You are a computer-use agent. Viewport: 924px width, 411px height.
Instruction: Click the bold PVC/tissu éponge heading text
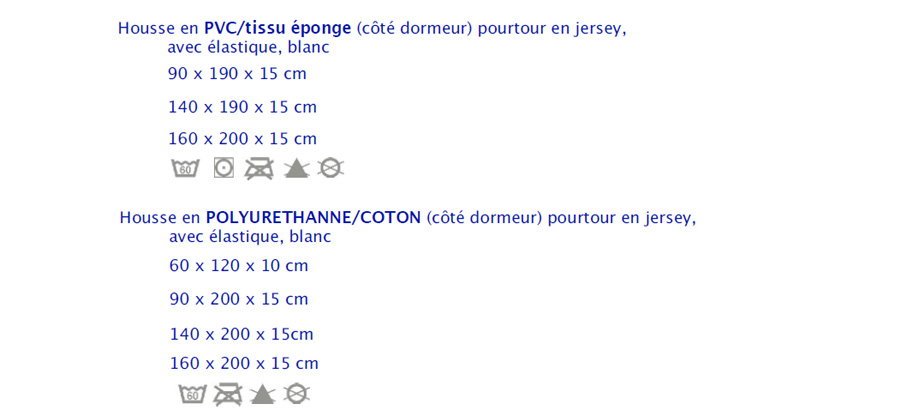point(278,29)
